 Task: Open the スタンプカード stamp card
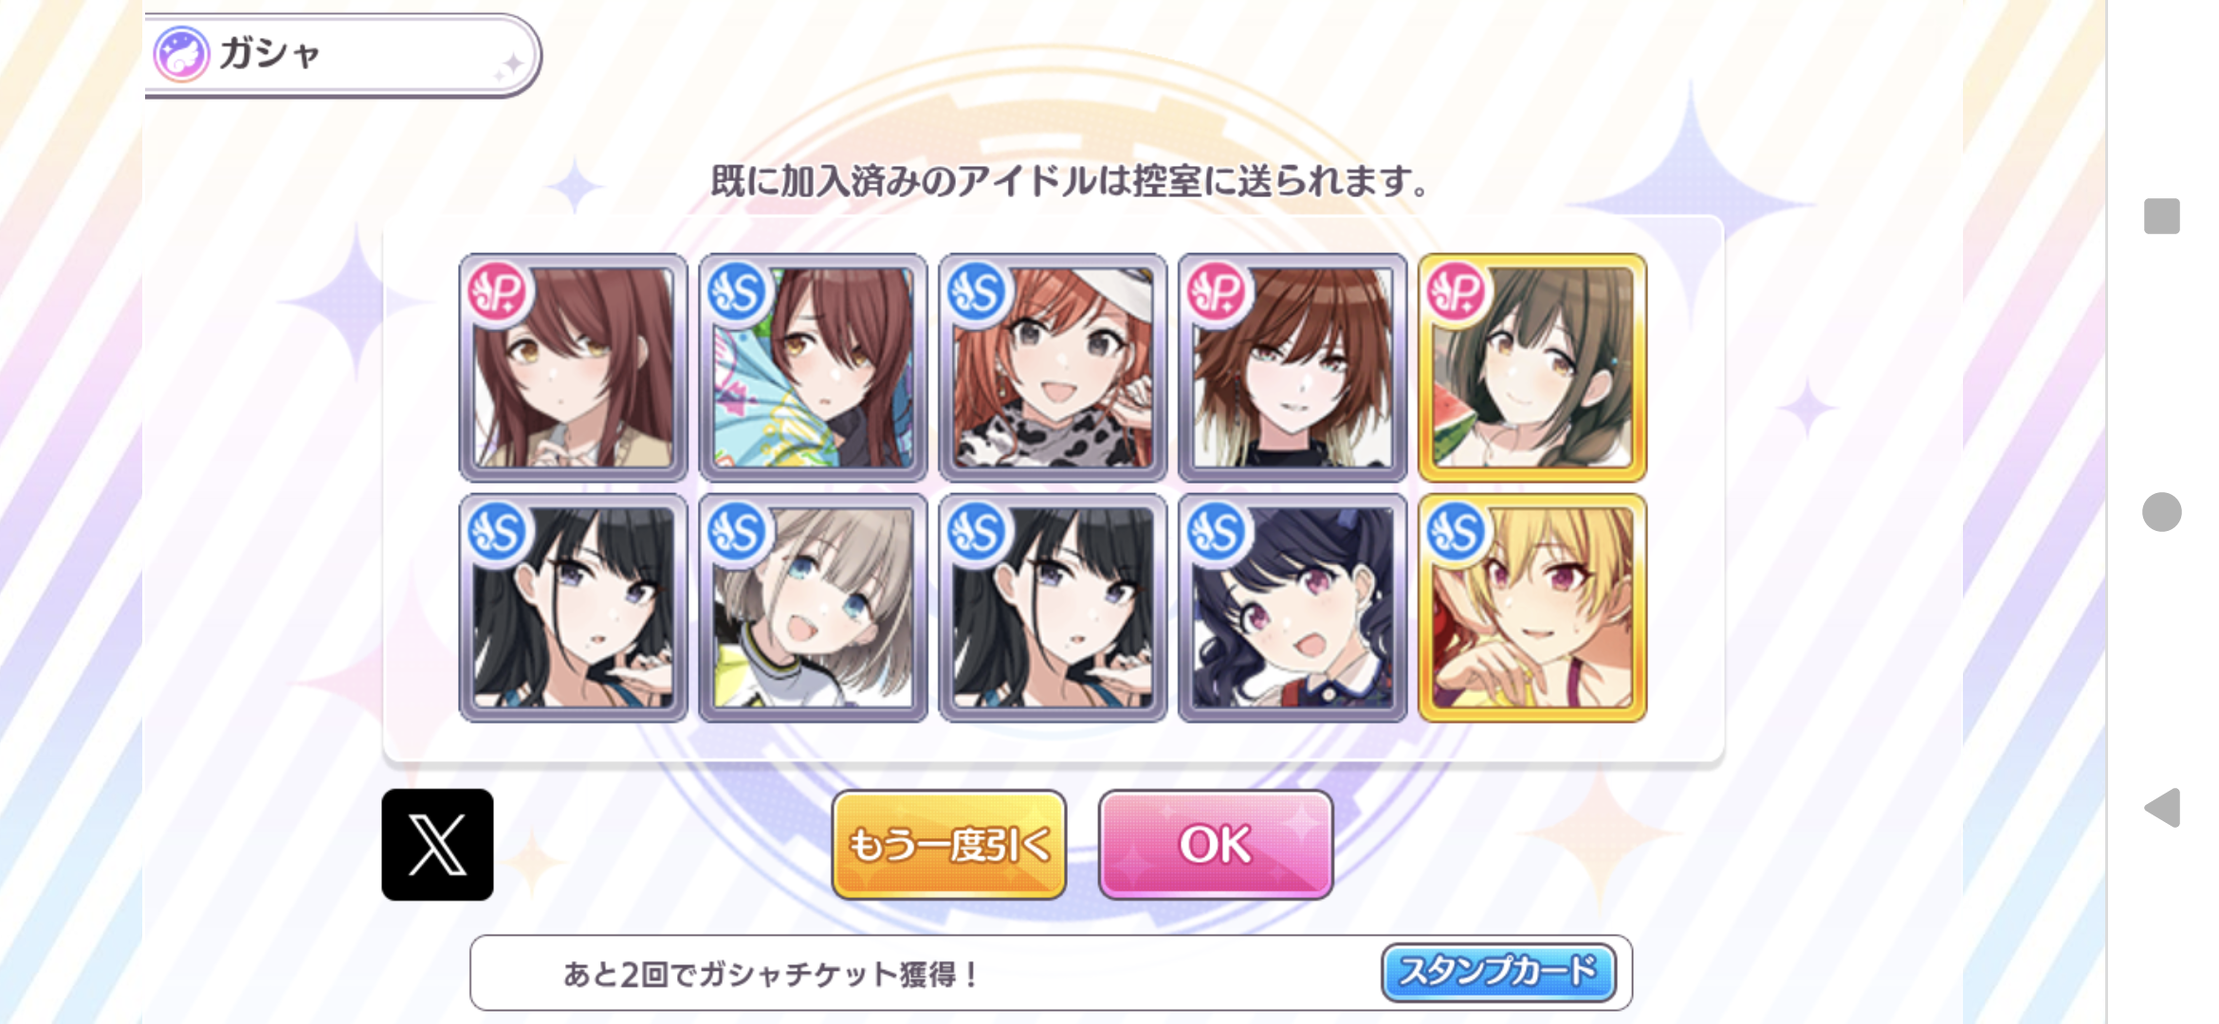pos(1498,971)
